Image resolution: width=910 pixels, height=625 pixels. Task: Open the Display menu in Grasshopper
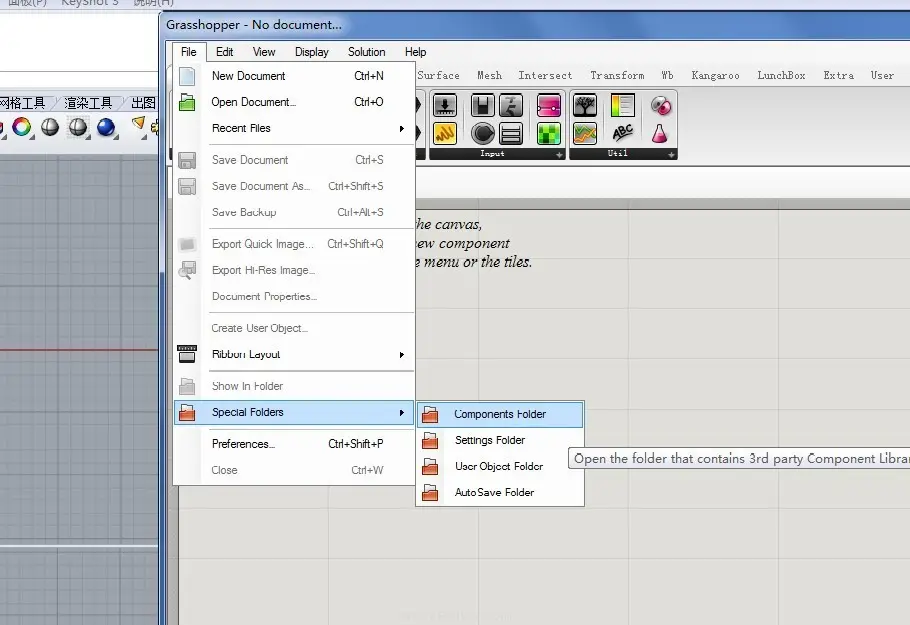(x=312, y=52)
